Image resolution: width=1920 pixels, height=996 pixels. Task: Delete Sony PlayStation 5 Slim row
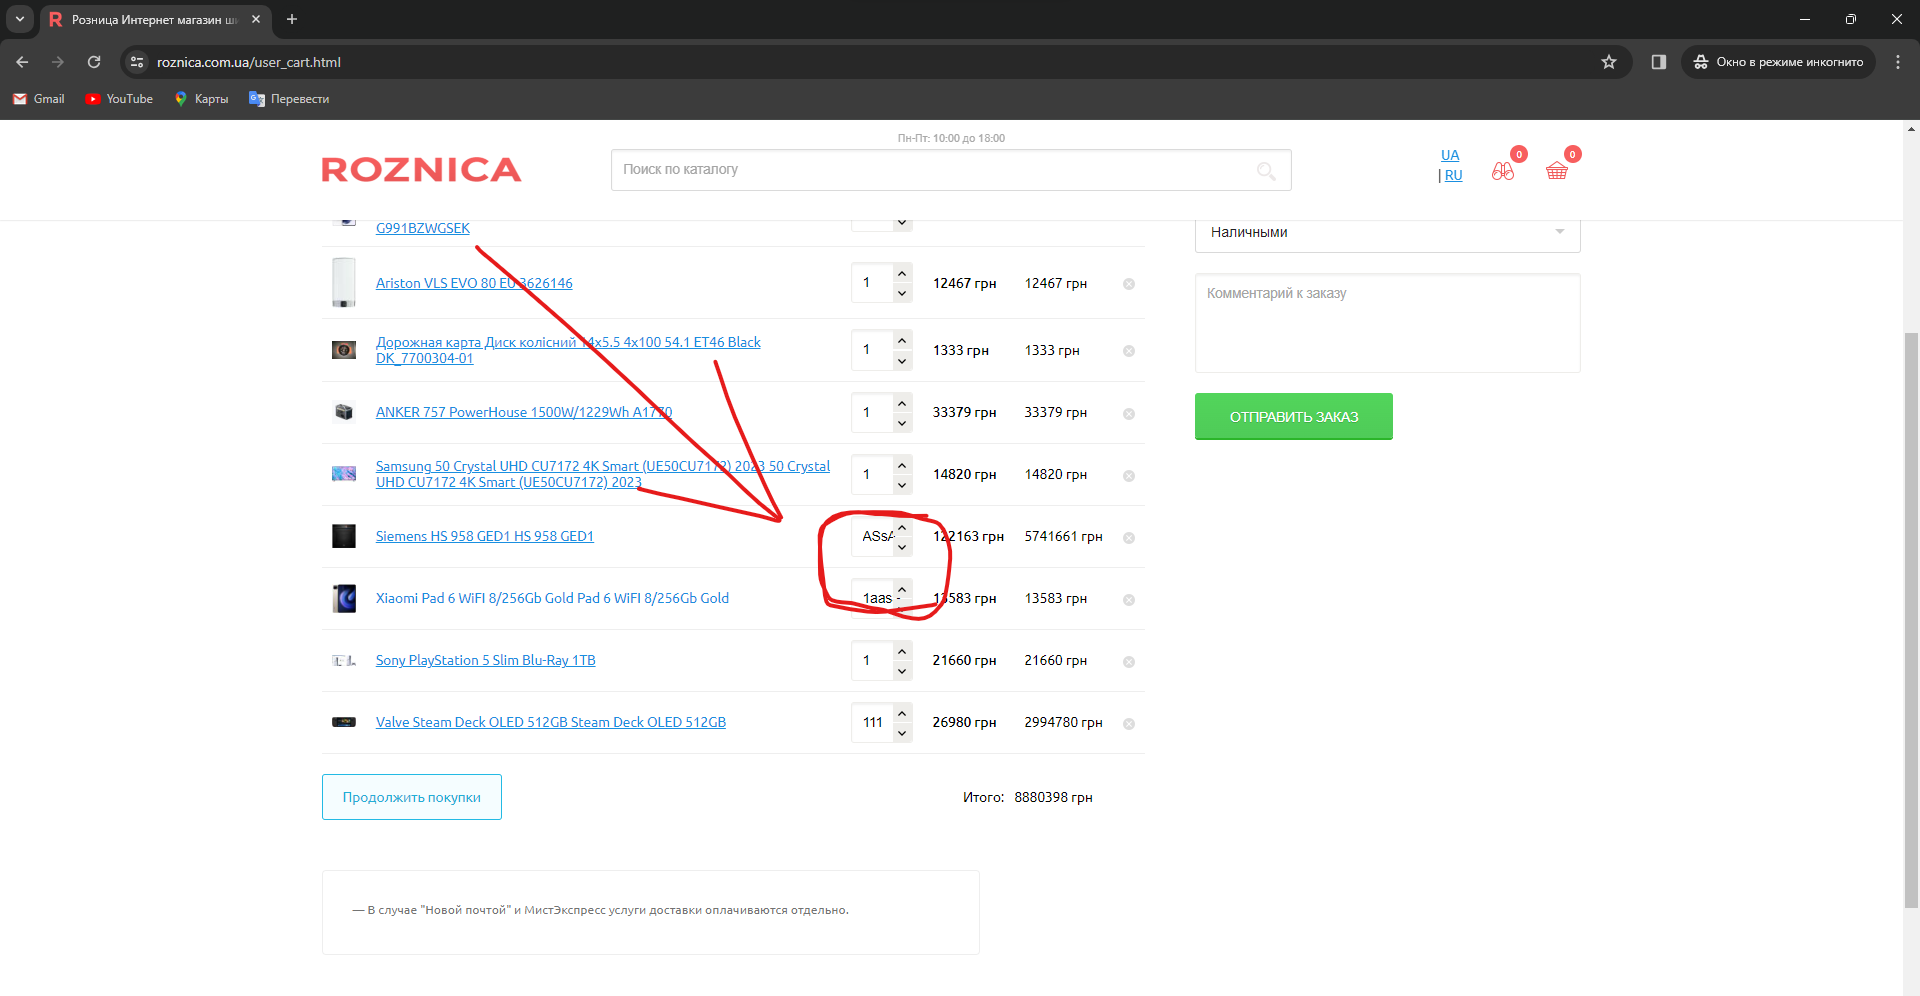click(x=1129, y=662)
